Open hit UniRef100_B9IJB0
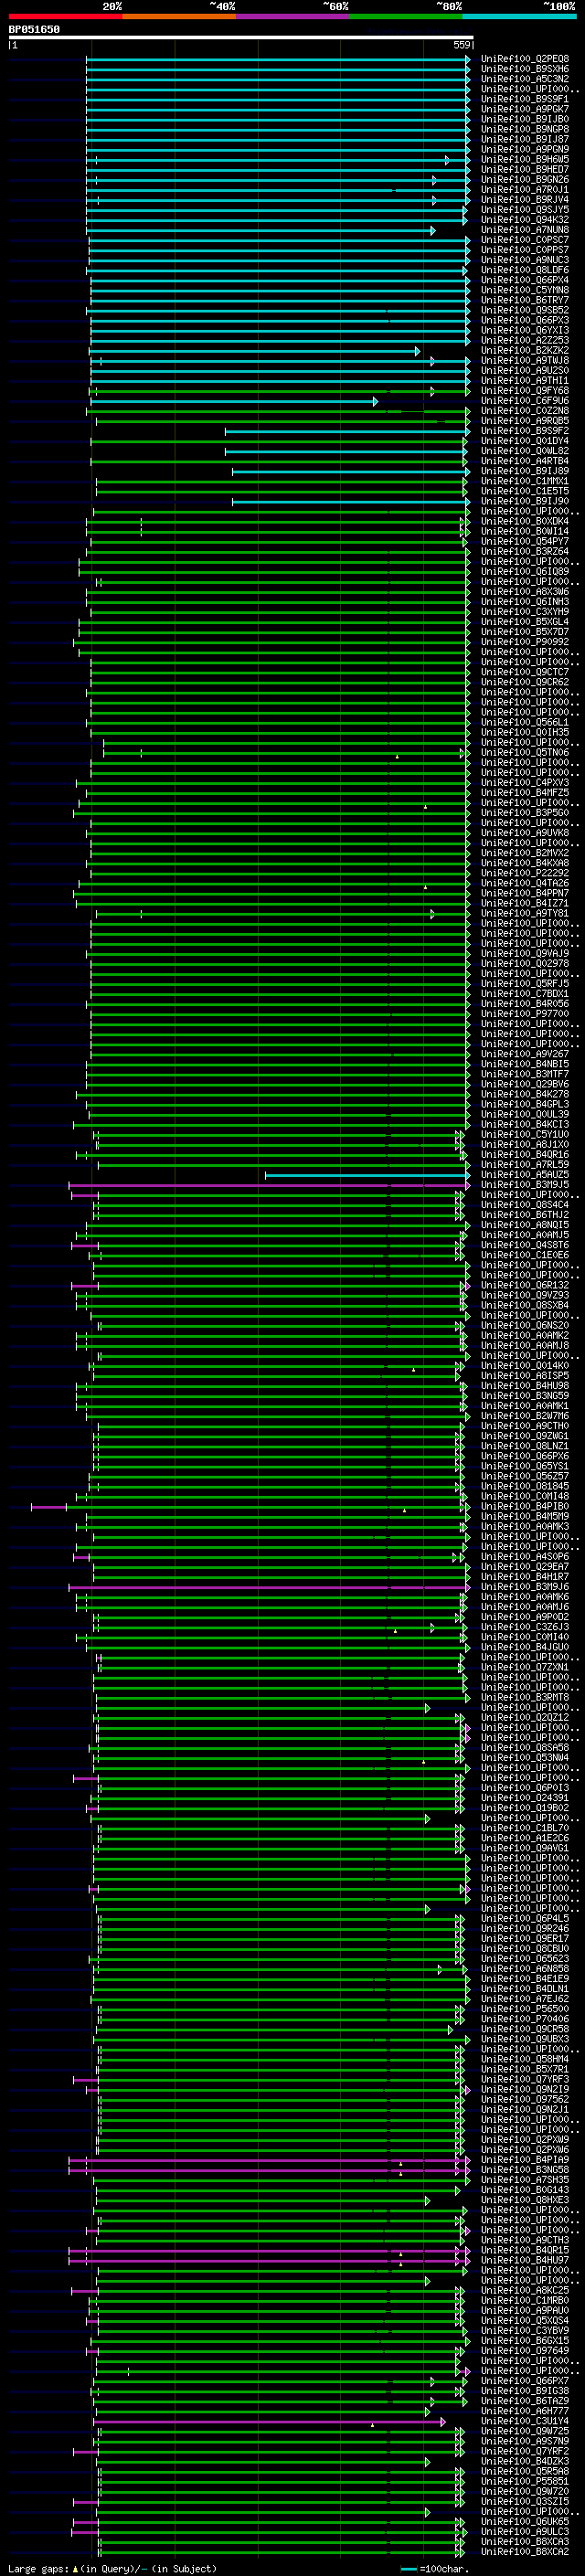The width and height of the screenshot is (585, 2576). click(525, 119)
